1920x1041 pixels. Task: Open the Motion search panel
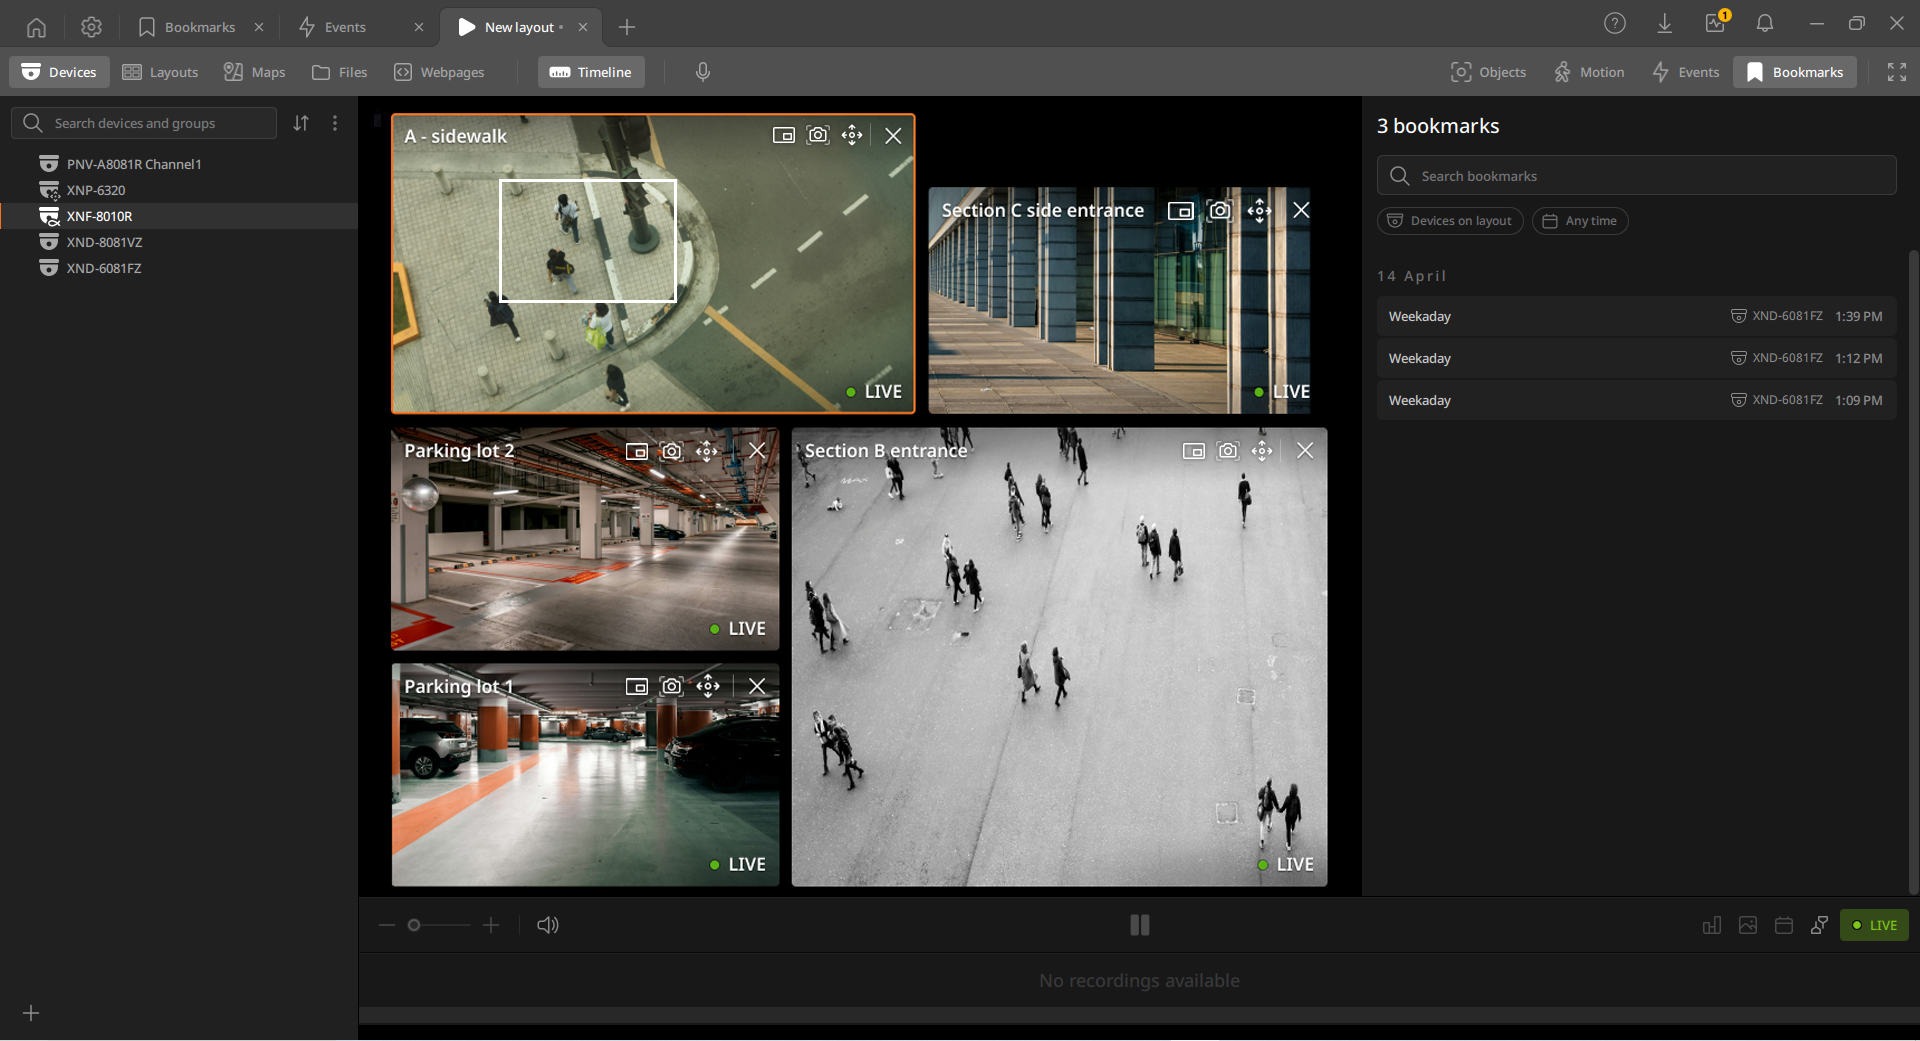coord(1588,72)
